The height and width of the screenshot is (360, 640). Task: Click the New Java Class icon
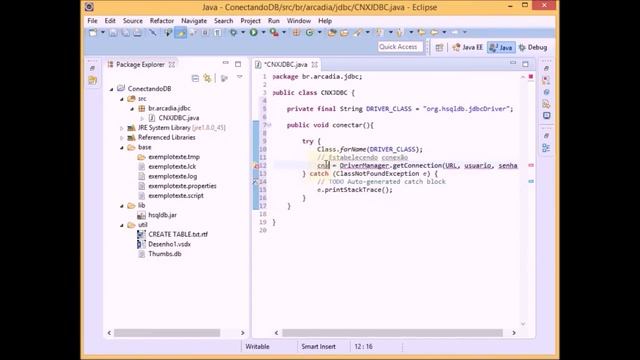(309, 33)
